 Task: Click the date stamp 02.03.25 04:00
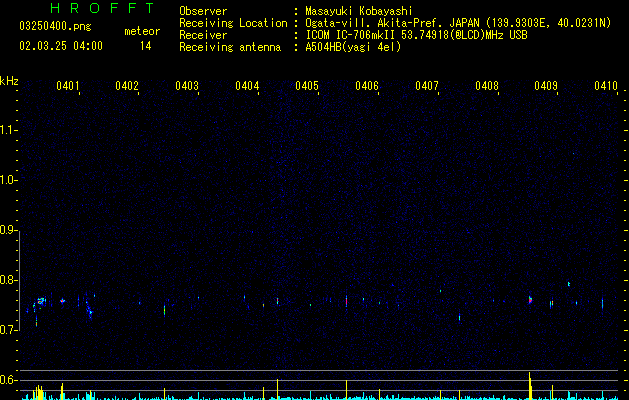tap(61, 46)
